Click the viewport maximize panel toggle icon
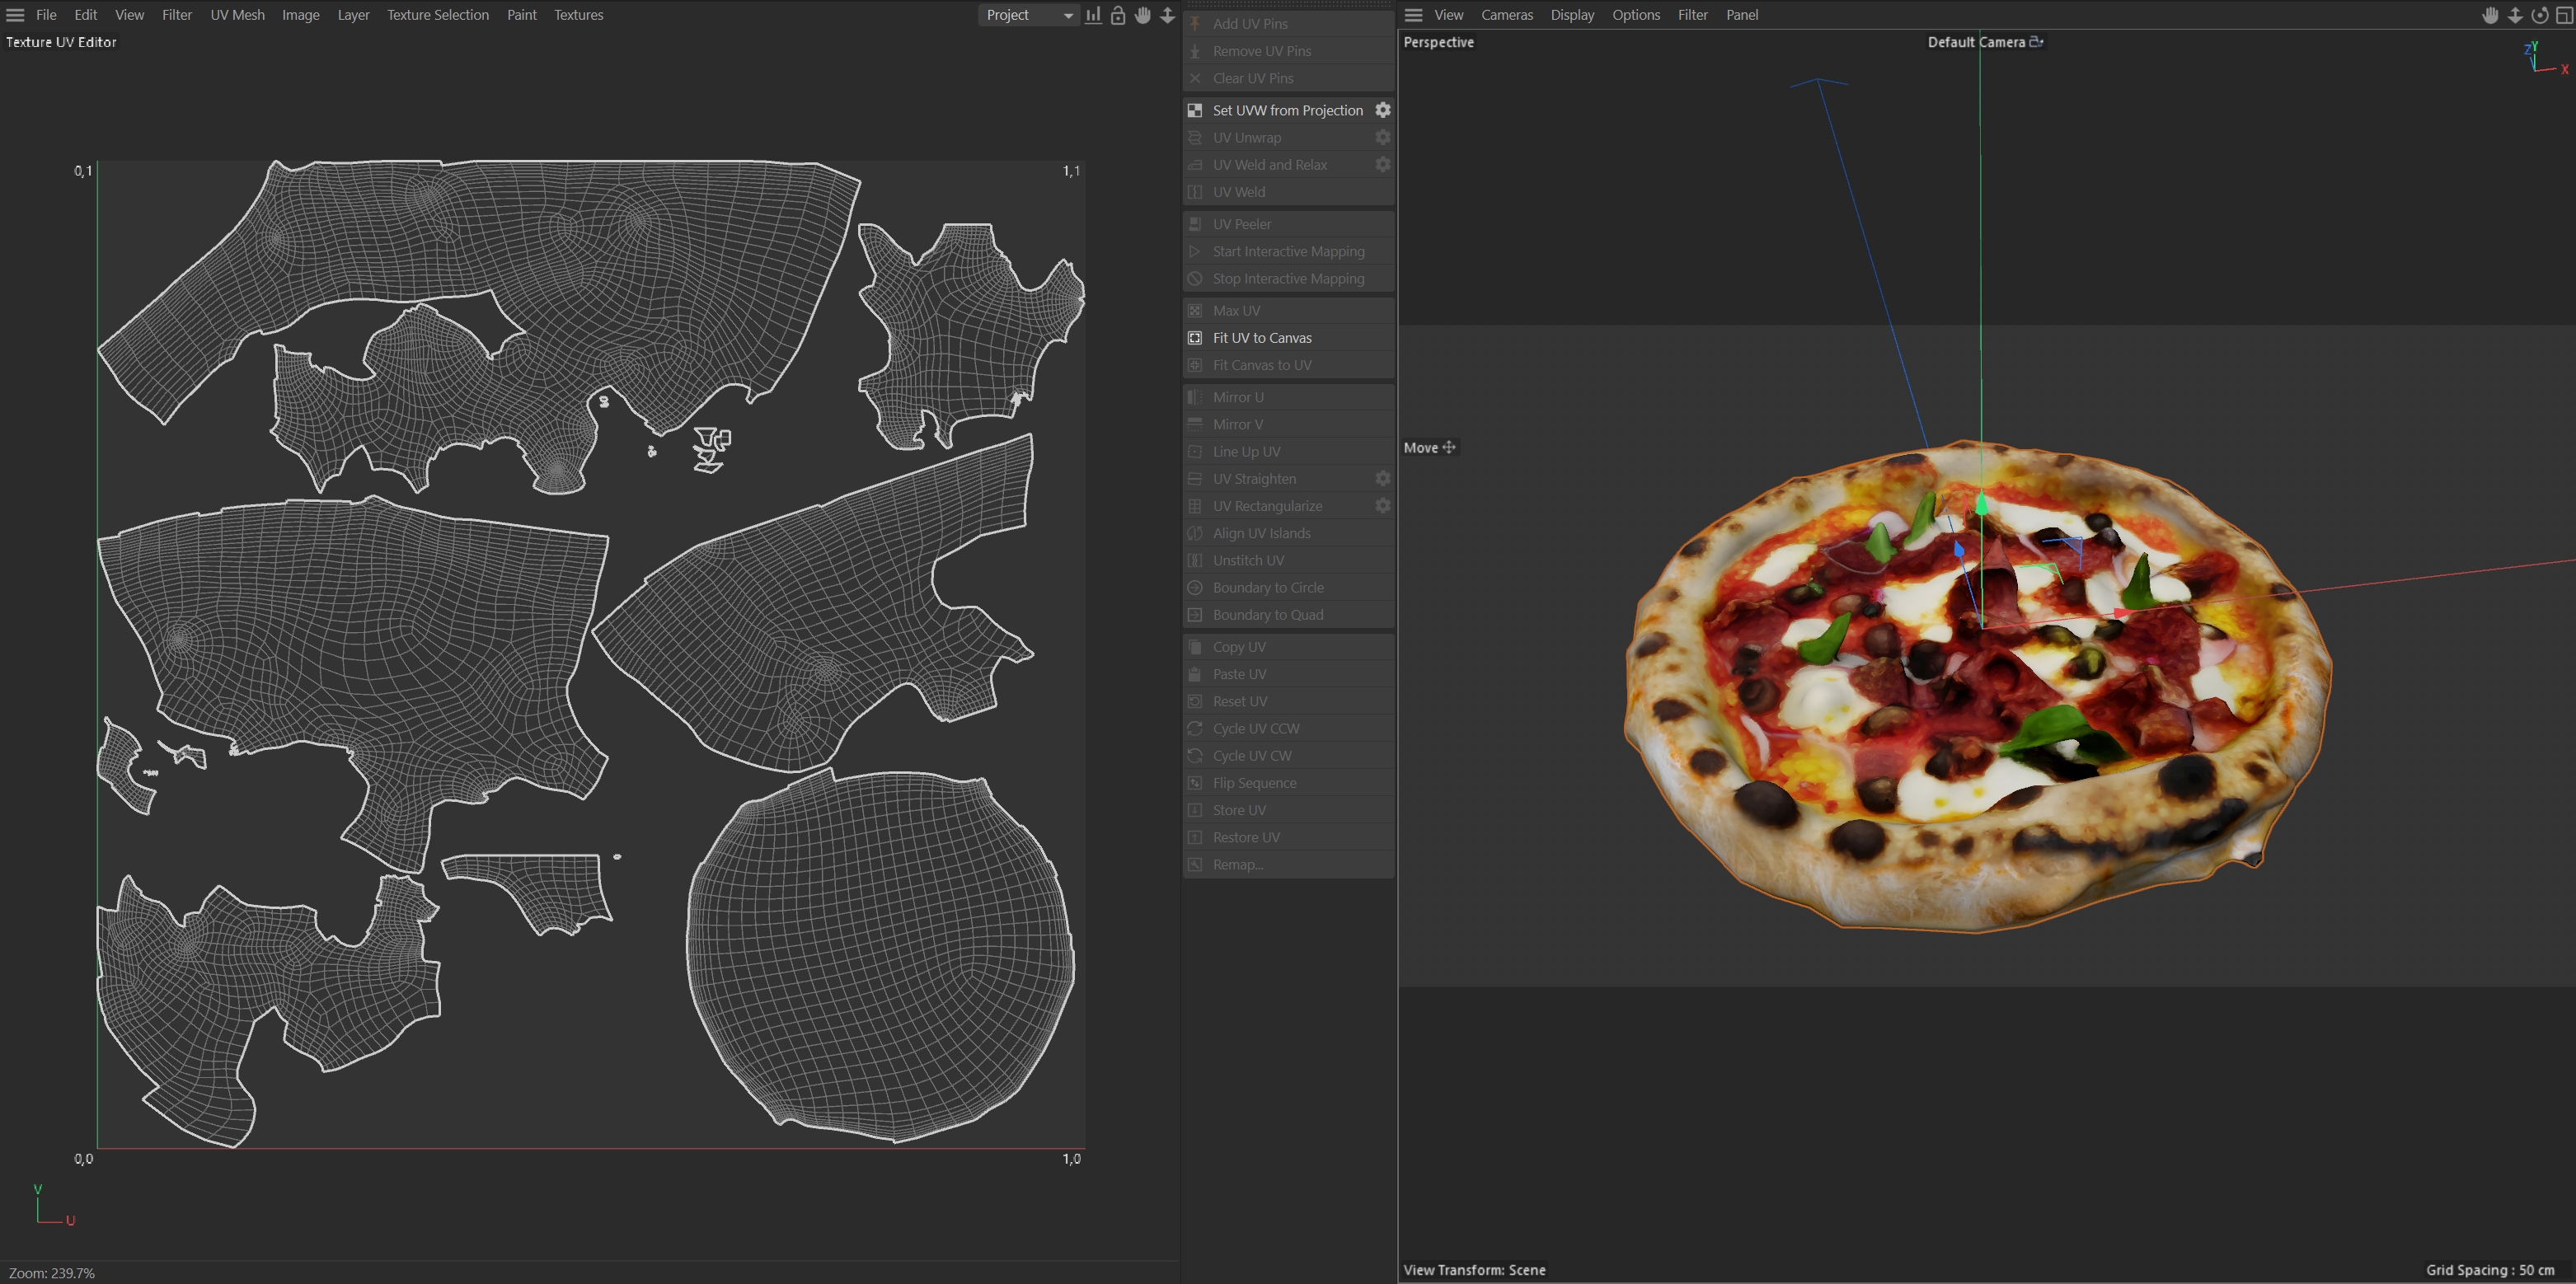Screen dimensions: 2576x1284 (x=2564, y=15)
